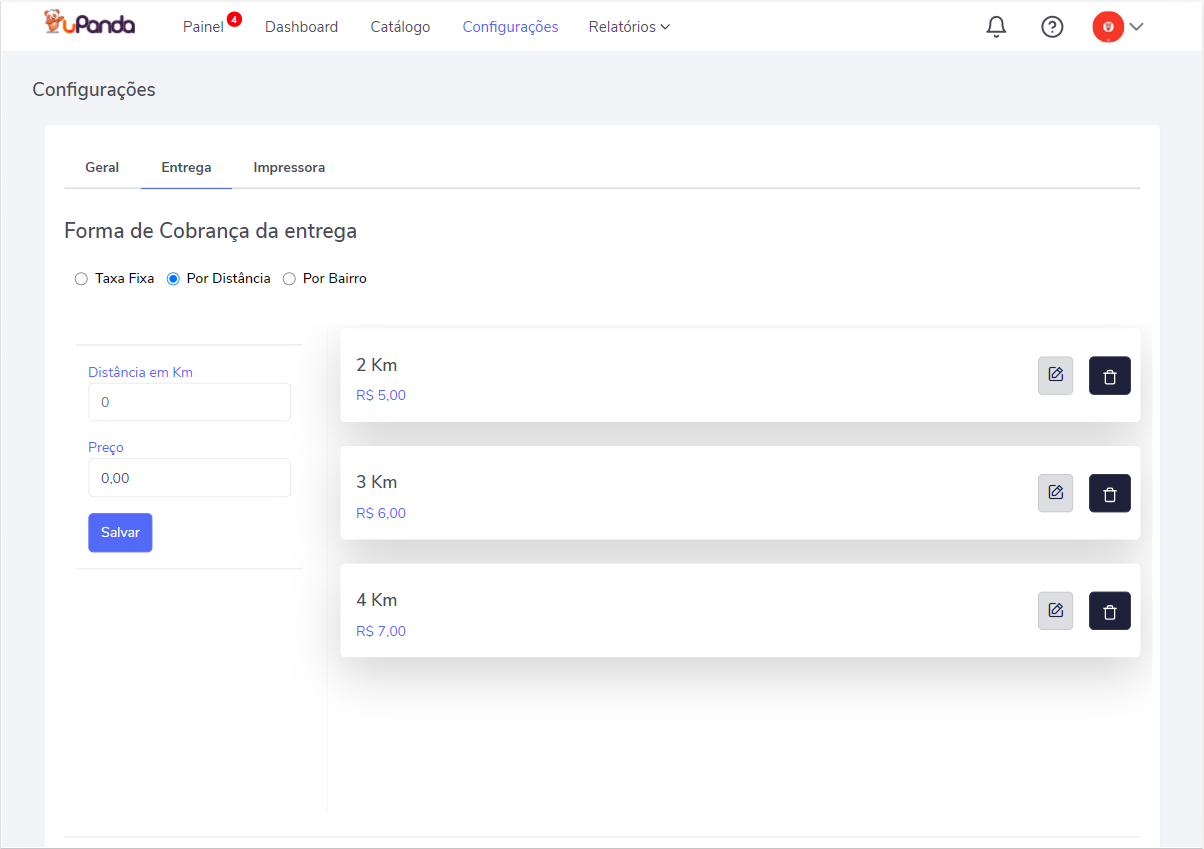The image size is (1204, 849).
Task: Select the Por Distância radio option
Action: tap(173, 279)
